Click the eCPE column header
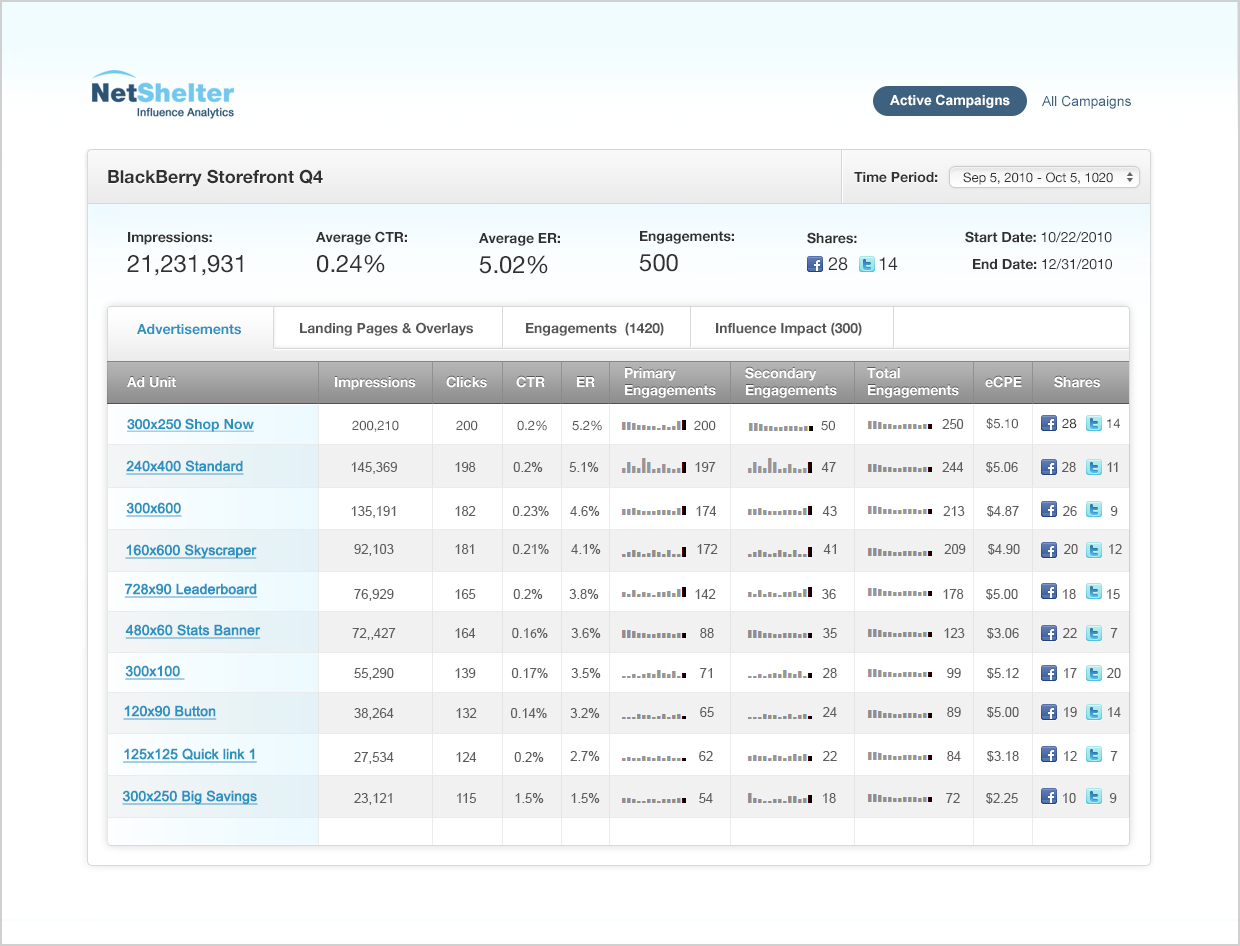1240x946 pixels. [1002, 382]
